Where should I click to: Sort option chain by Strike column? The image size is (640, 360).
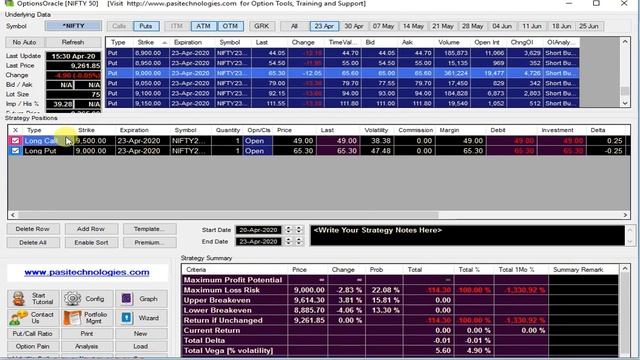point(151,42)
